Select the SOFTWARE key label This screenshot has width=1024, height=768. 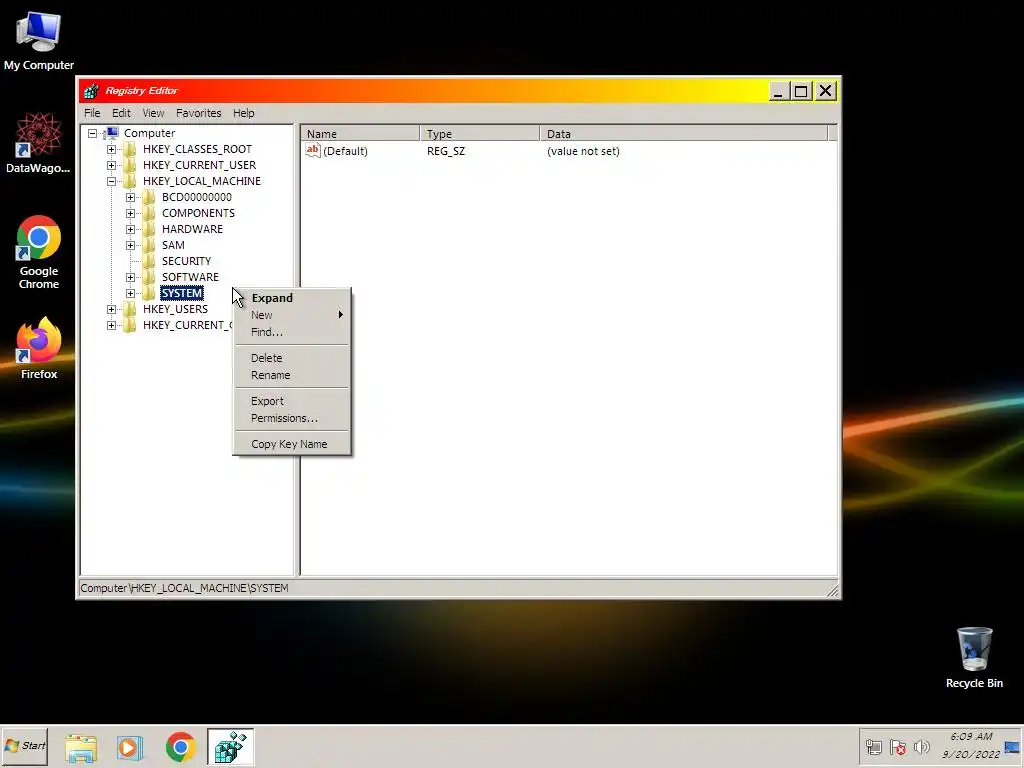[x=190, y=278]
